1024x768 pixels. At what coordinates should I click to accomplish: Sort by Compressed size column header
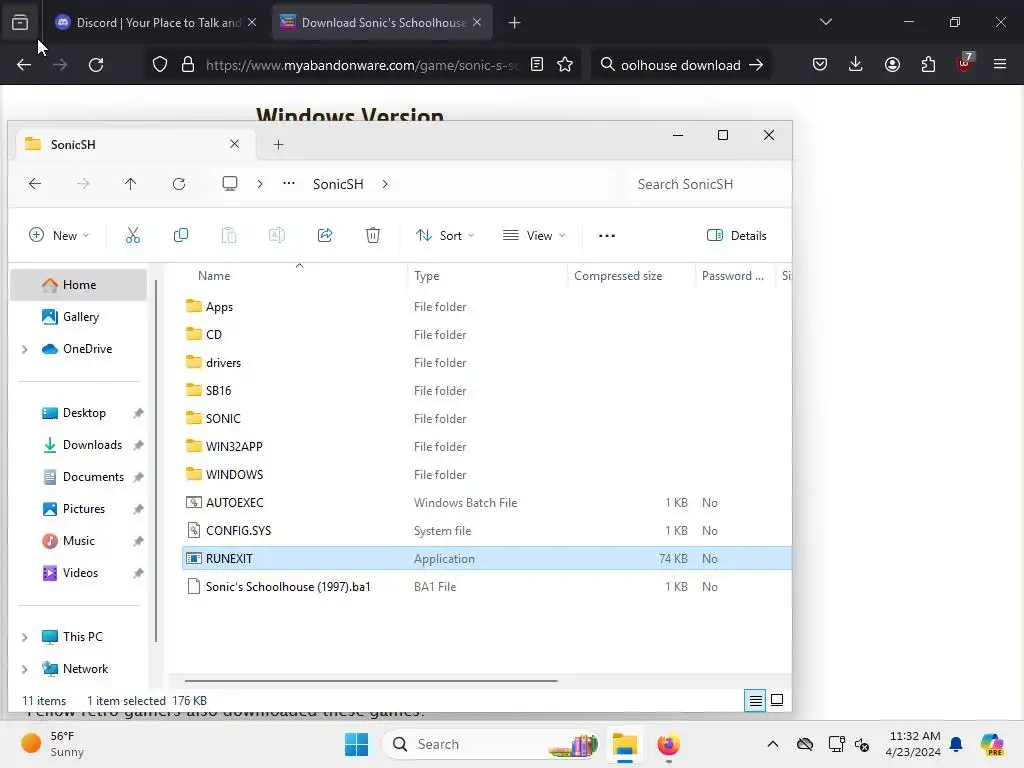pos(618,276)
